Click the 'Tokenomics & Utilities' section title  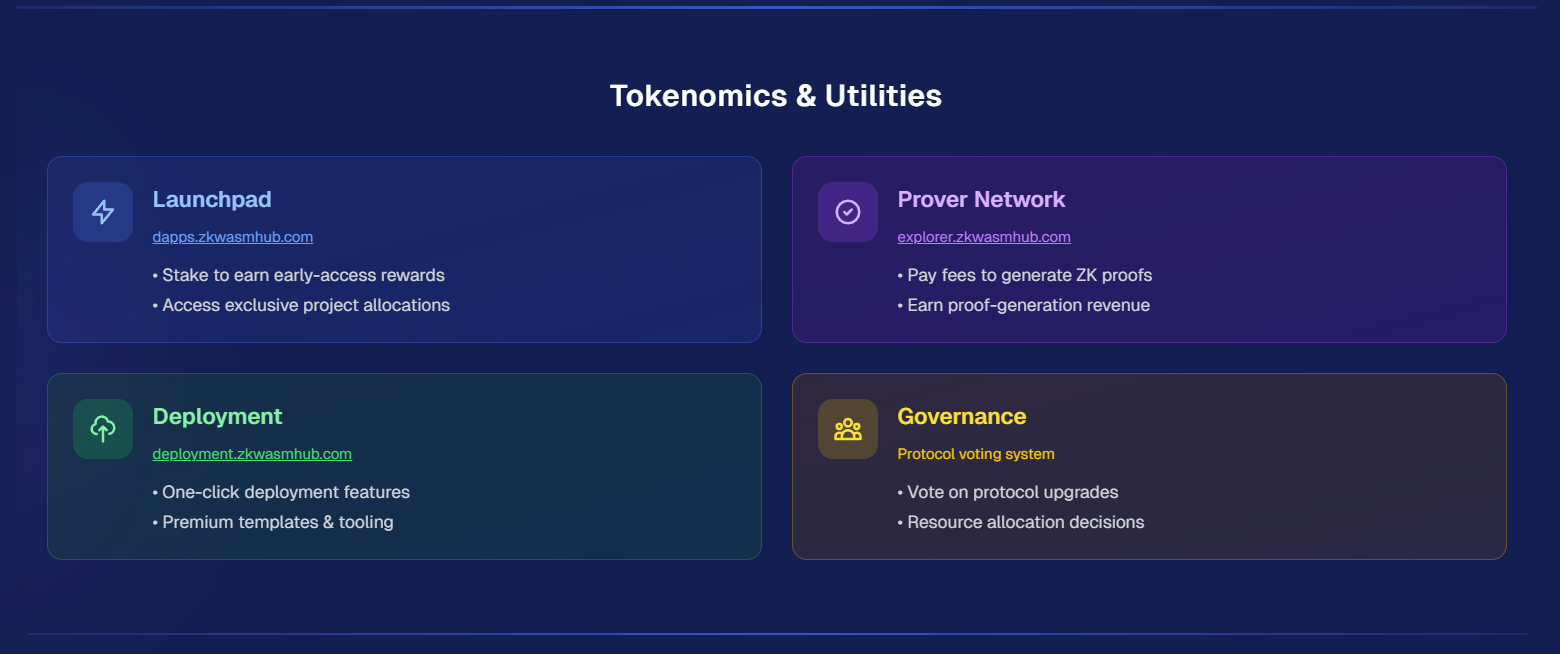[776, 96]
